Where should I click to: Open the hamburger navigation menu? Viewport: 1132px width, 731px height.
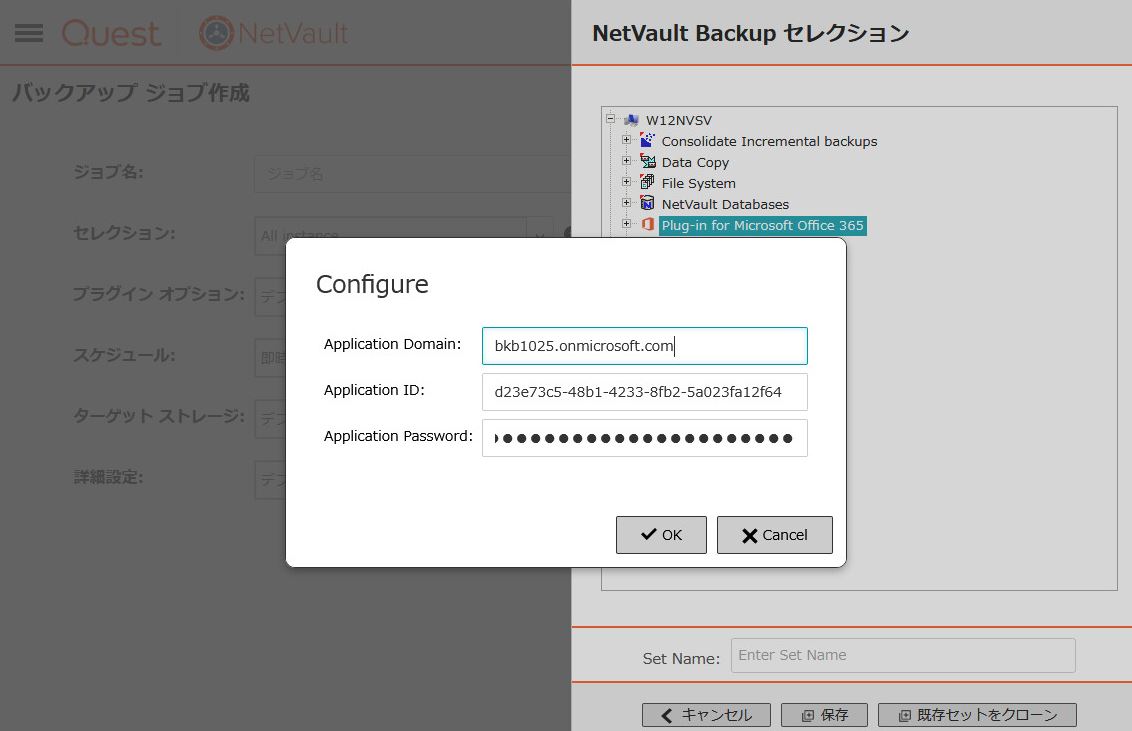point(29,33)
